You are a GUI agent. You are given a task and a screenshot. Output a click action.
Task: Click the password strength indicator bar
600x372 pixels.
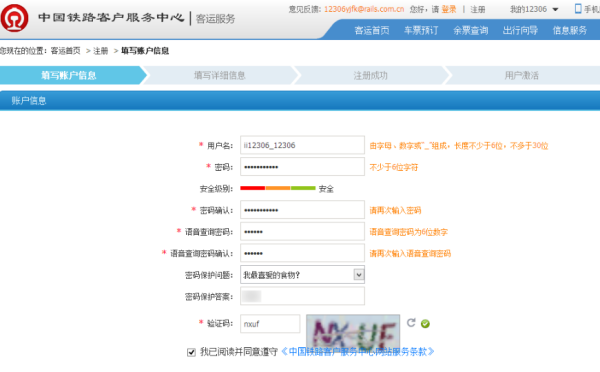(x=278, y=188)
